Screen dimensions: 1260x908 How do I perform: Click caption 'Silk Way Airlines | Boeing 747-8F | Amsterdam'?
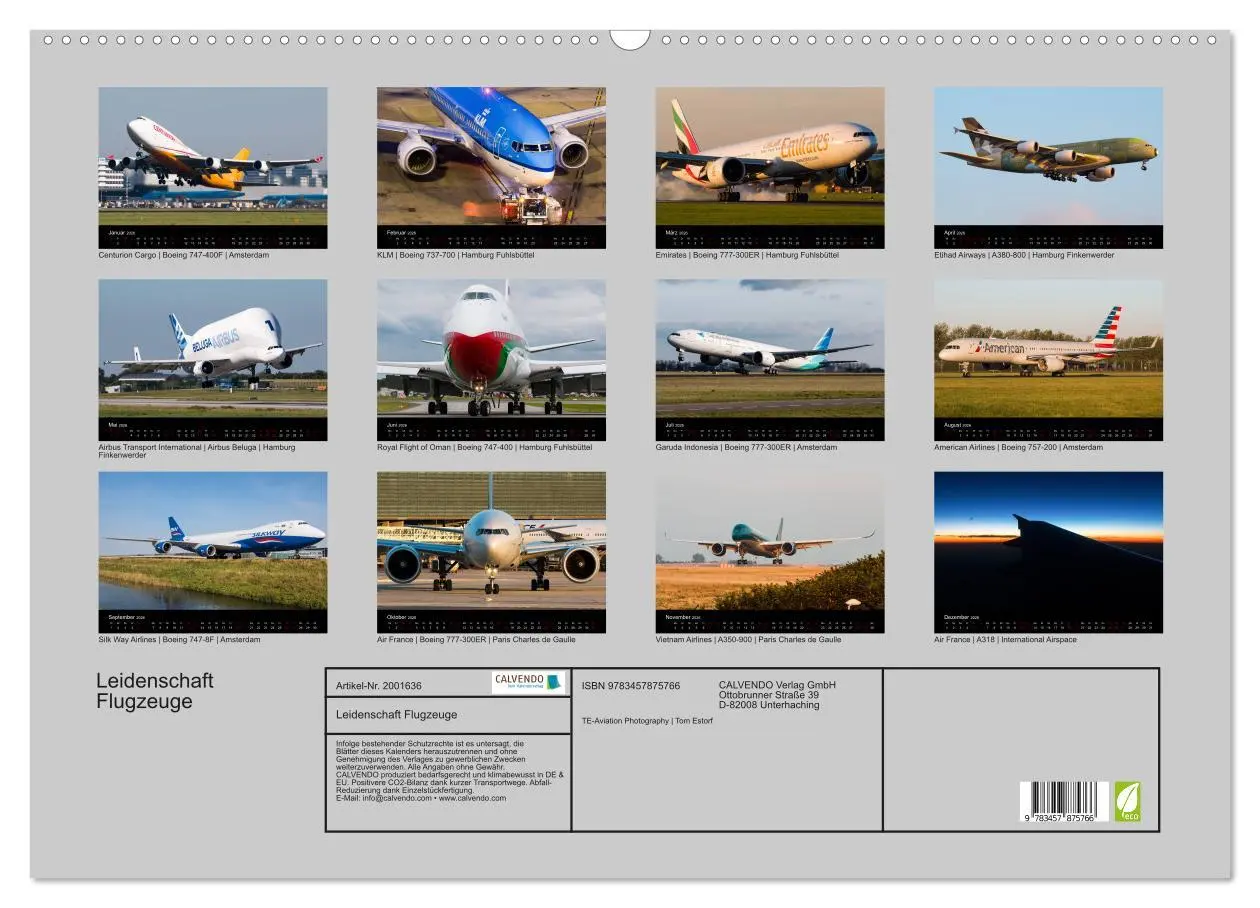[x=179, y=640]
